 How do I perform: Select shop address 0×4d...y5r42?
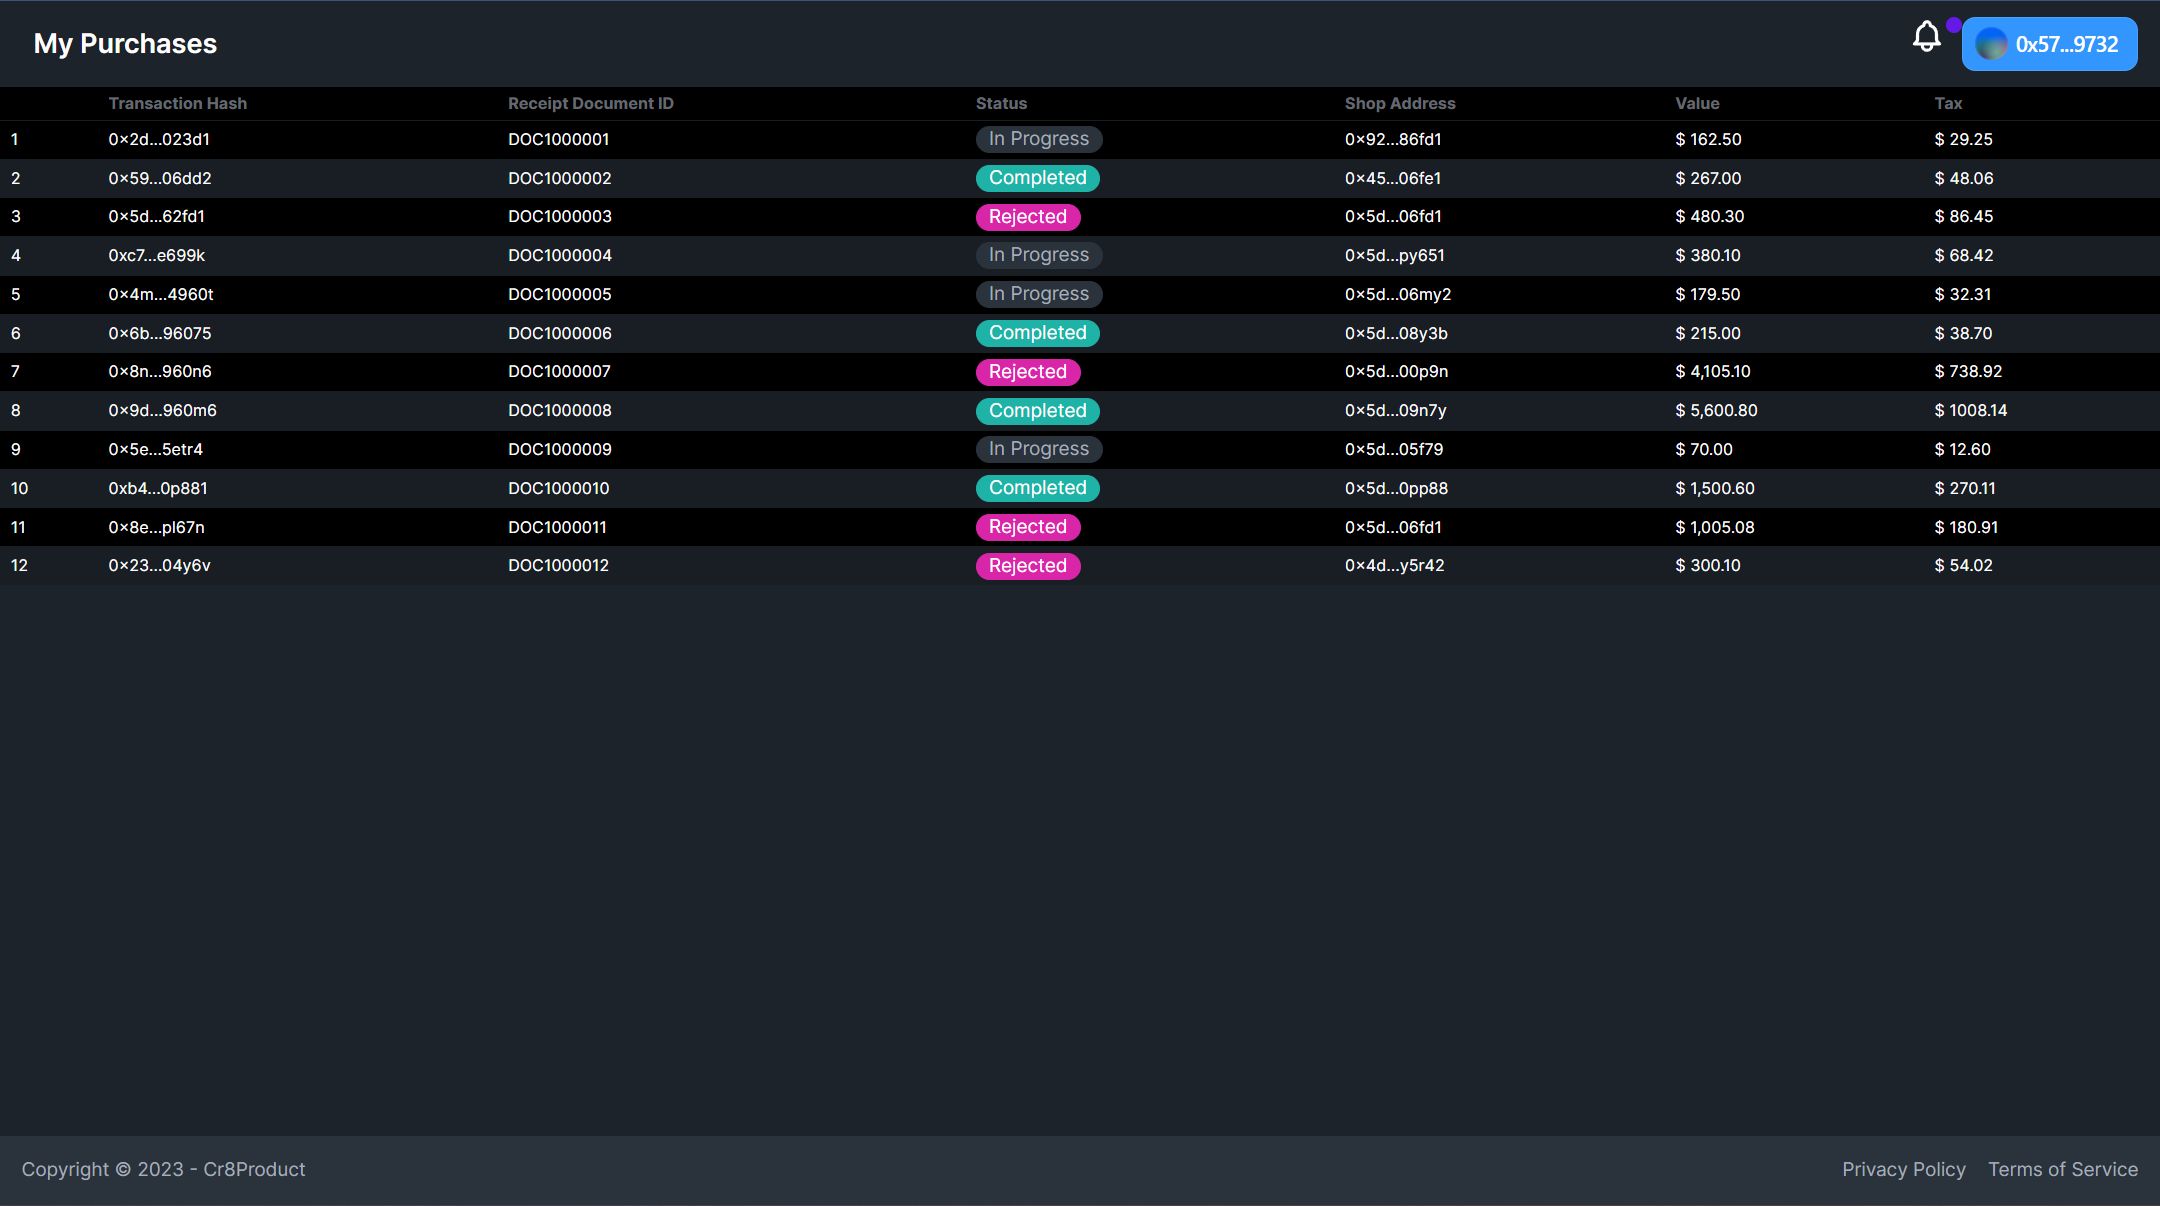(x=1394, y=565)
